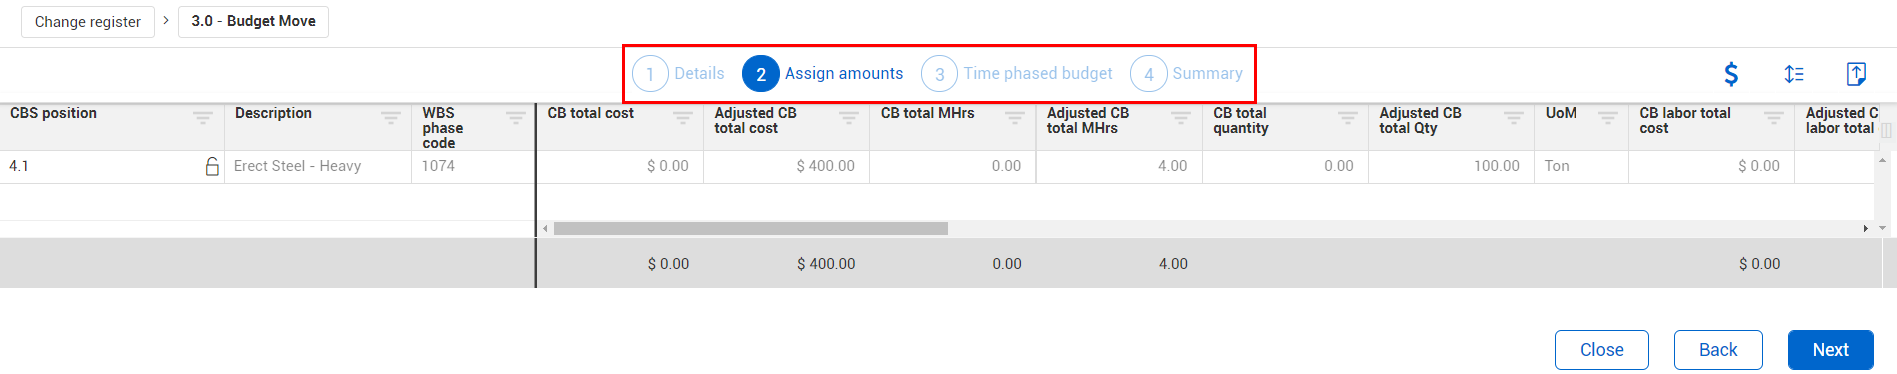
Task: Go to step 3 Time phased budget
Action: coord(1017,74)
